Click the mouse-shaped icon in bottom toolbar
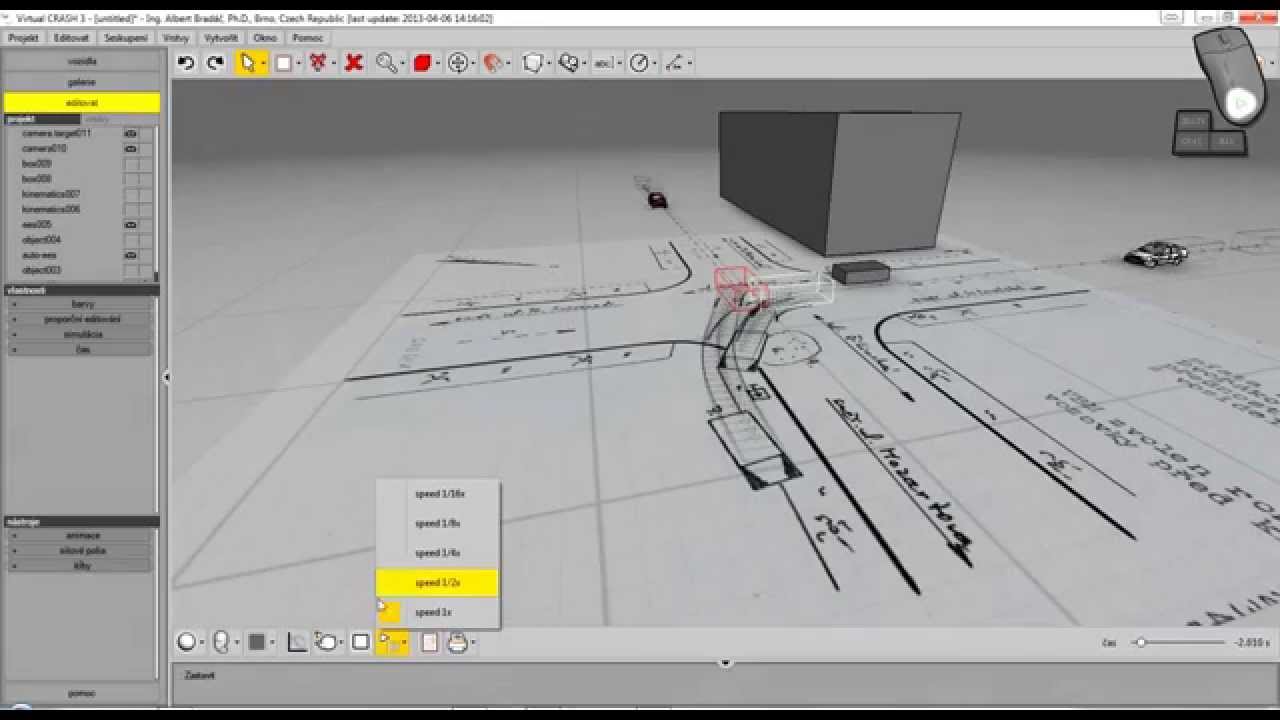Image resolution: width=1280 pixels, height=720 pixels. coord(221,642)
